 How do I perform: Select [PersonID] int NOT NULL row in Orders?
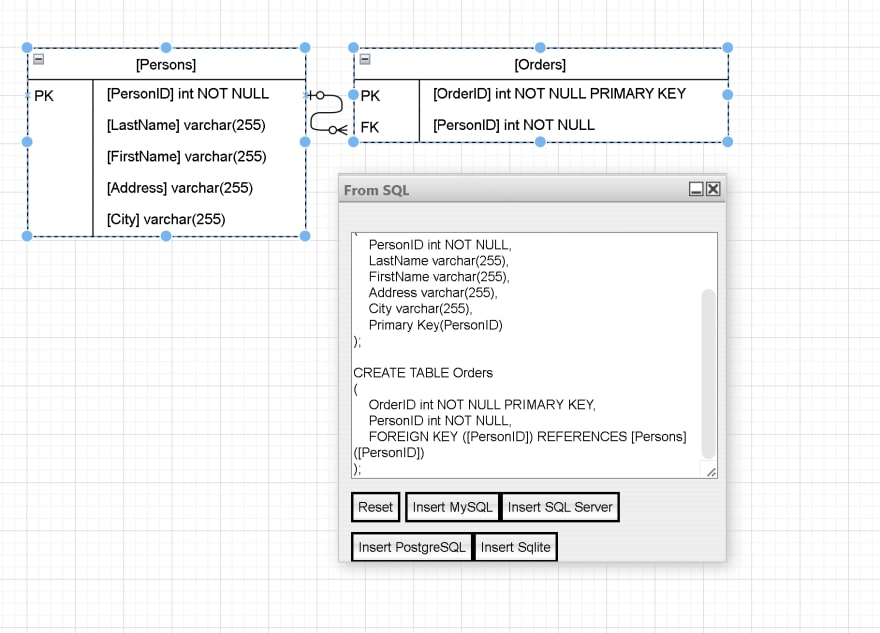coord(514,125)
